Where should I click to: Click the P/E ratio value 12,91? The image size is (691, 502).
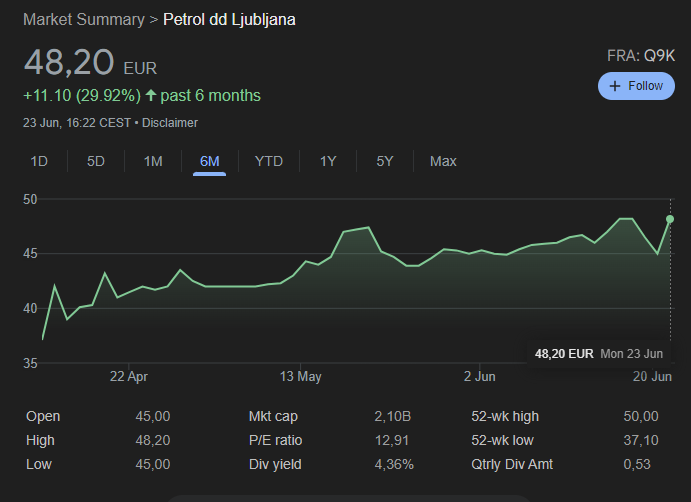pos(392,440)
